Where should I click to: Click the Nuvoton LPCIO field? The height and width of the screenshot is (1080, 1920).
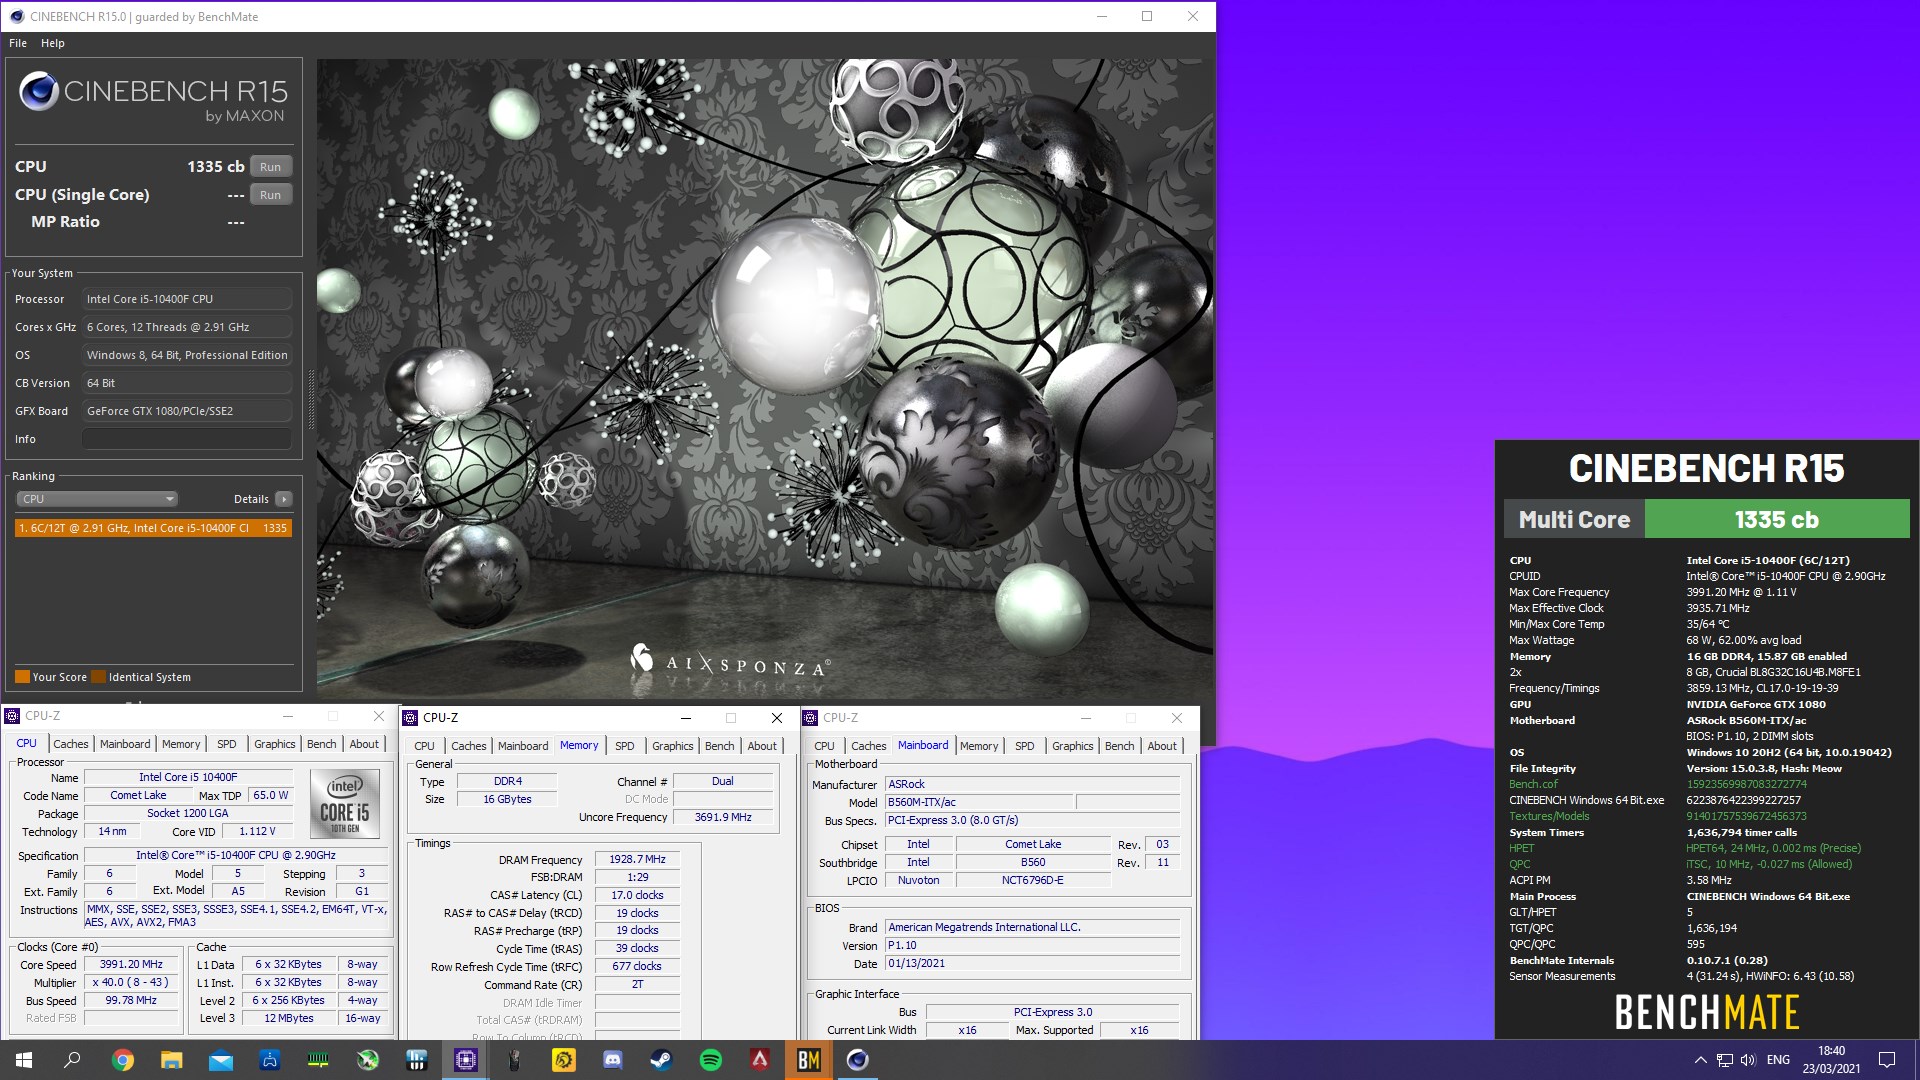click(918, 881)
